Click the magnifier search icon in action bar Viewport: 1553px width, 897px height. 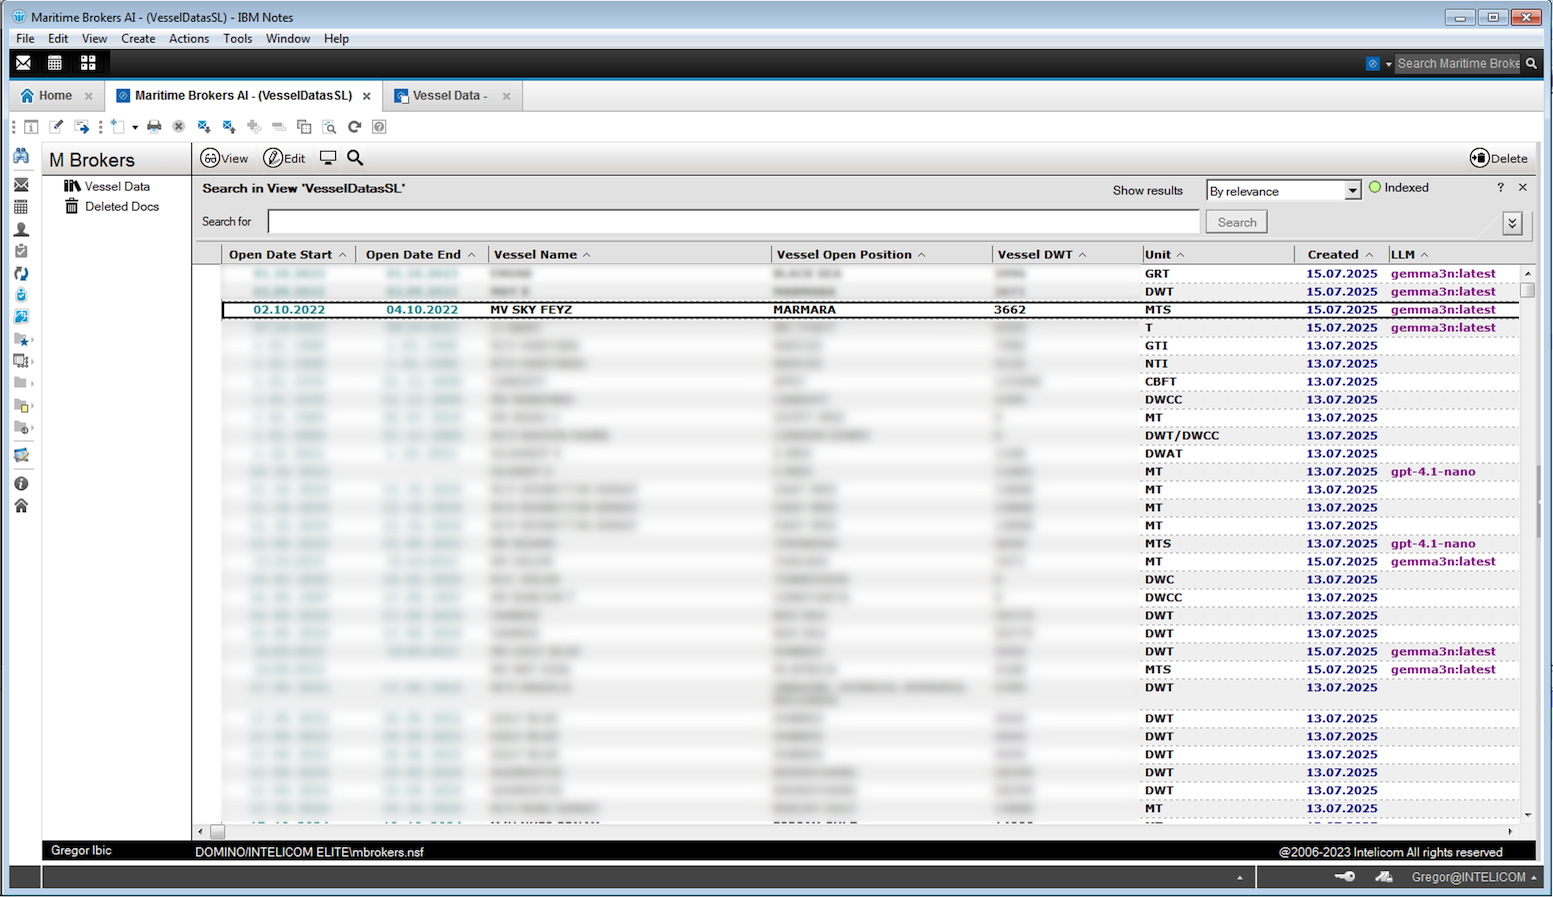355,158
